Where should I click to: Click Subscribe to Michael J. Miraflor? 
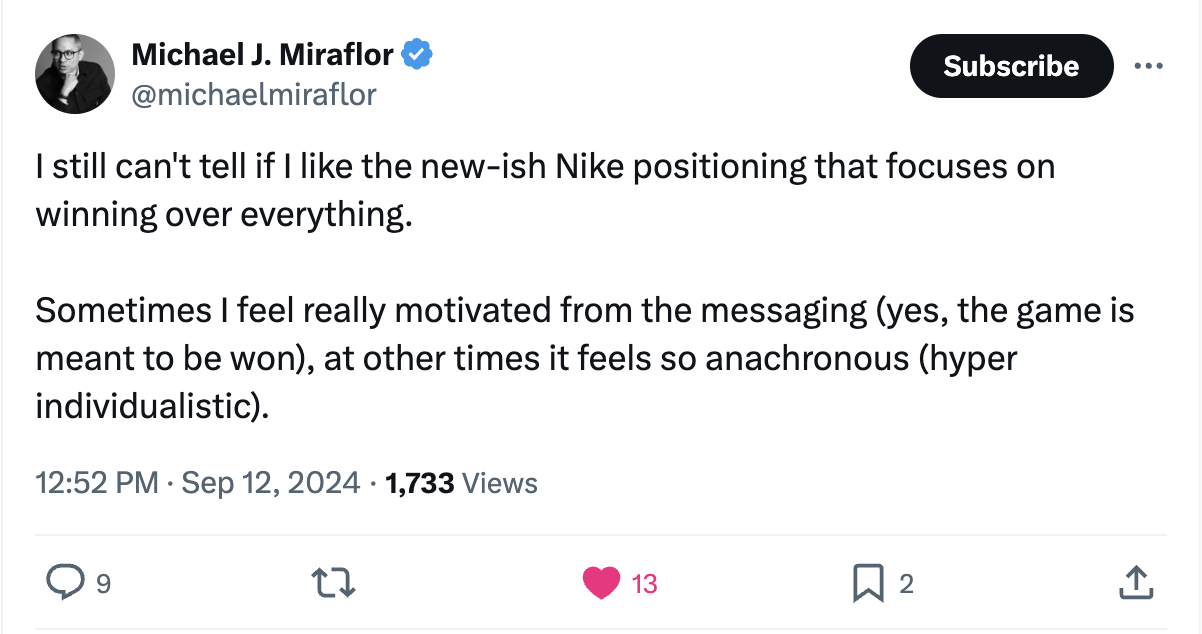[1010, 66]
